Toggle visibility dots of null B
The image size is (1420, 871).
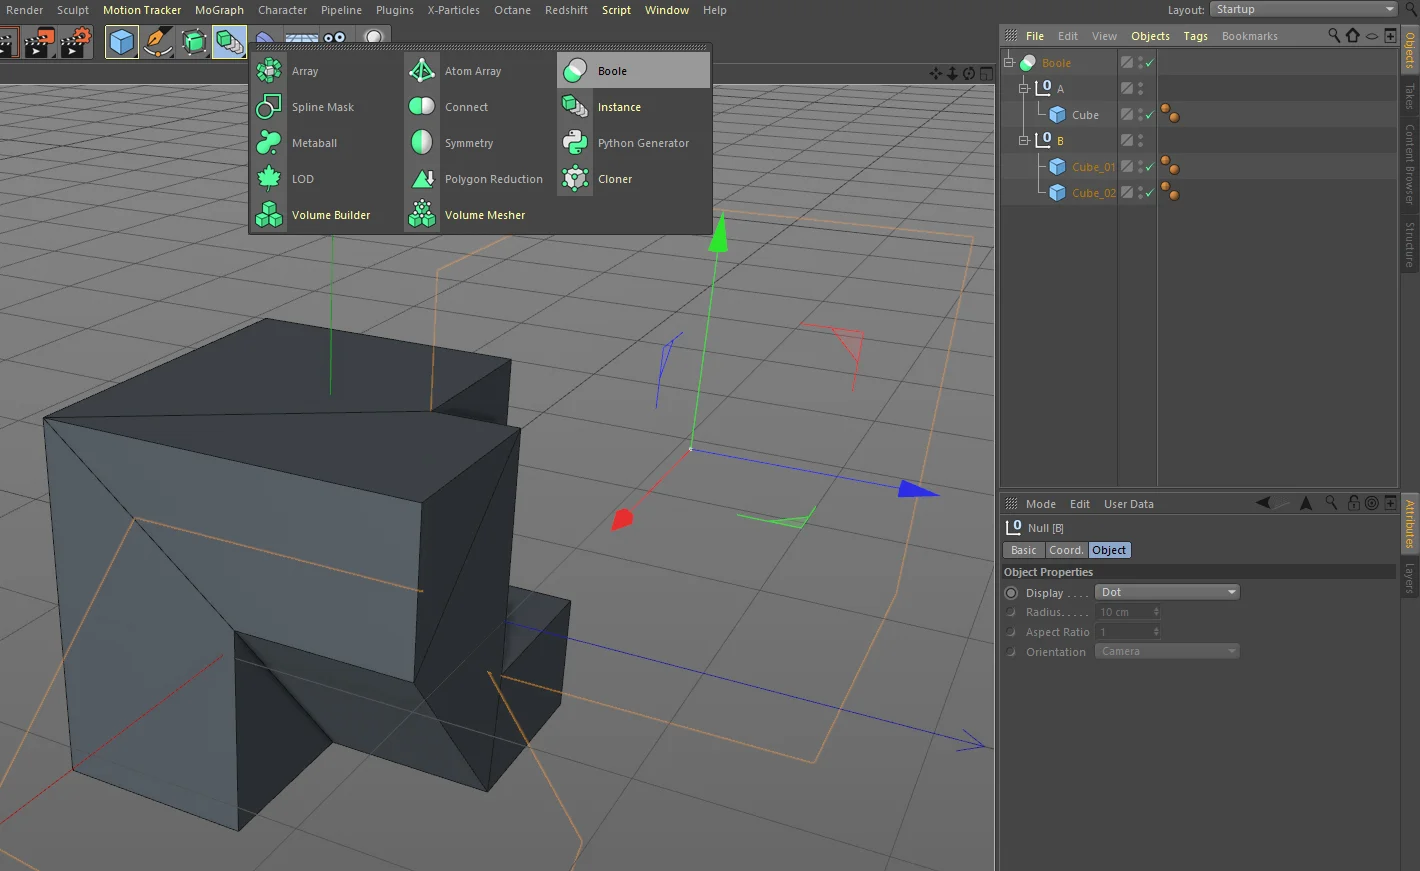click(1140, 141)
